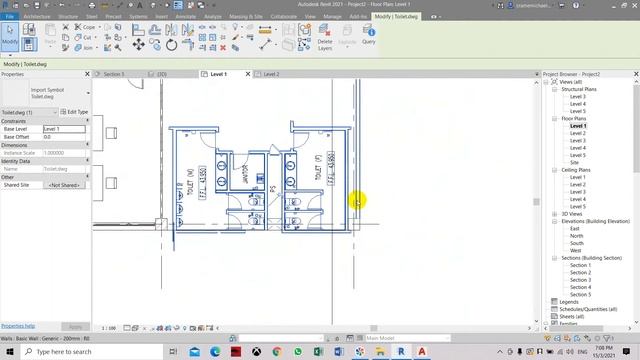Click the Create Group icon
Viewport: 640px width, 360px height.
coord(304,30)
